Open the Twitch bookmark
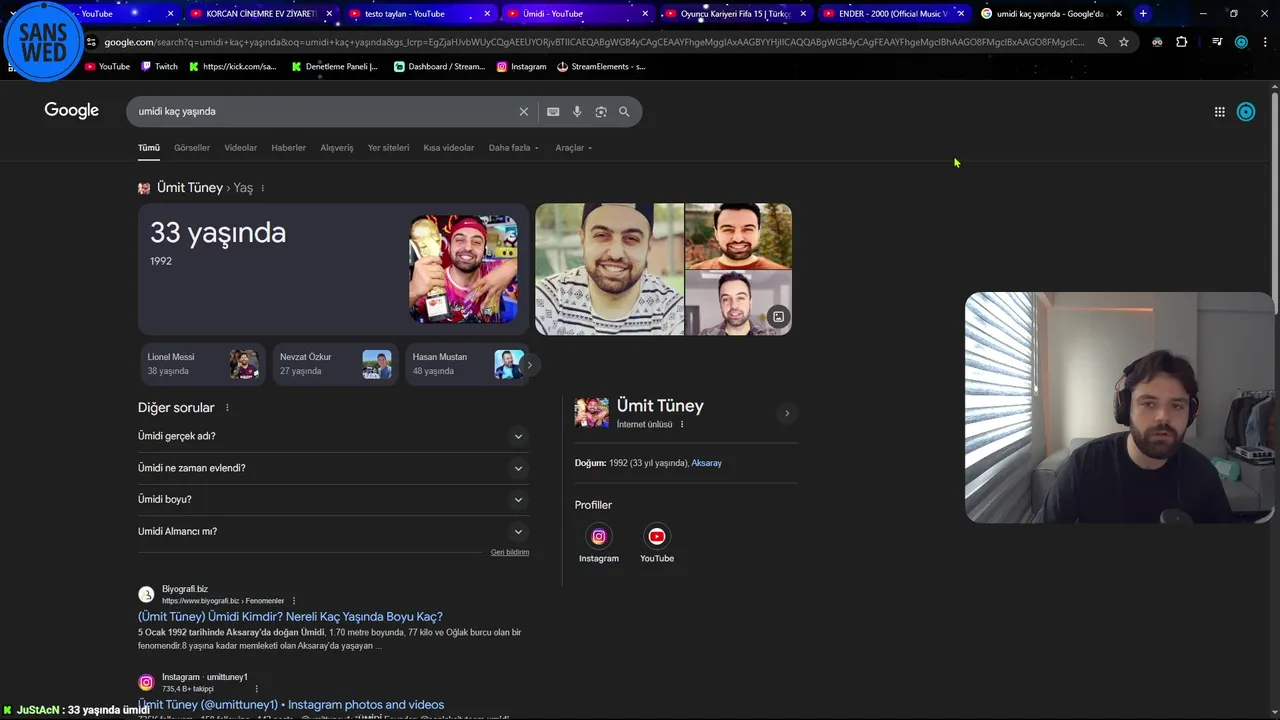 click(159, 67)
